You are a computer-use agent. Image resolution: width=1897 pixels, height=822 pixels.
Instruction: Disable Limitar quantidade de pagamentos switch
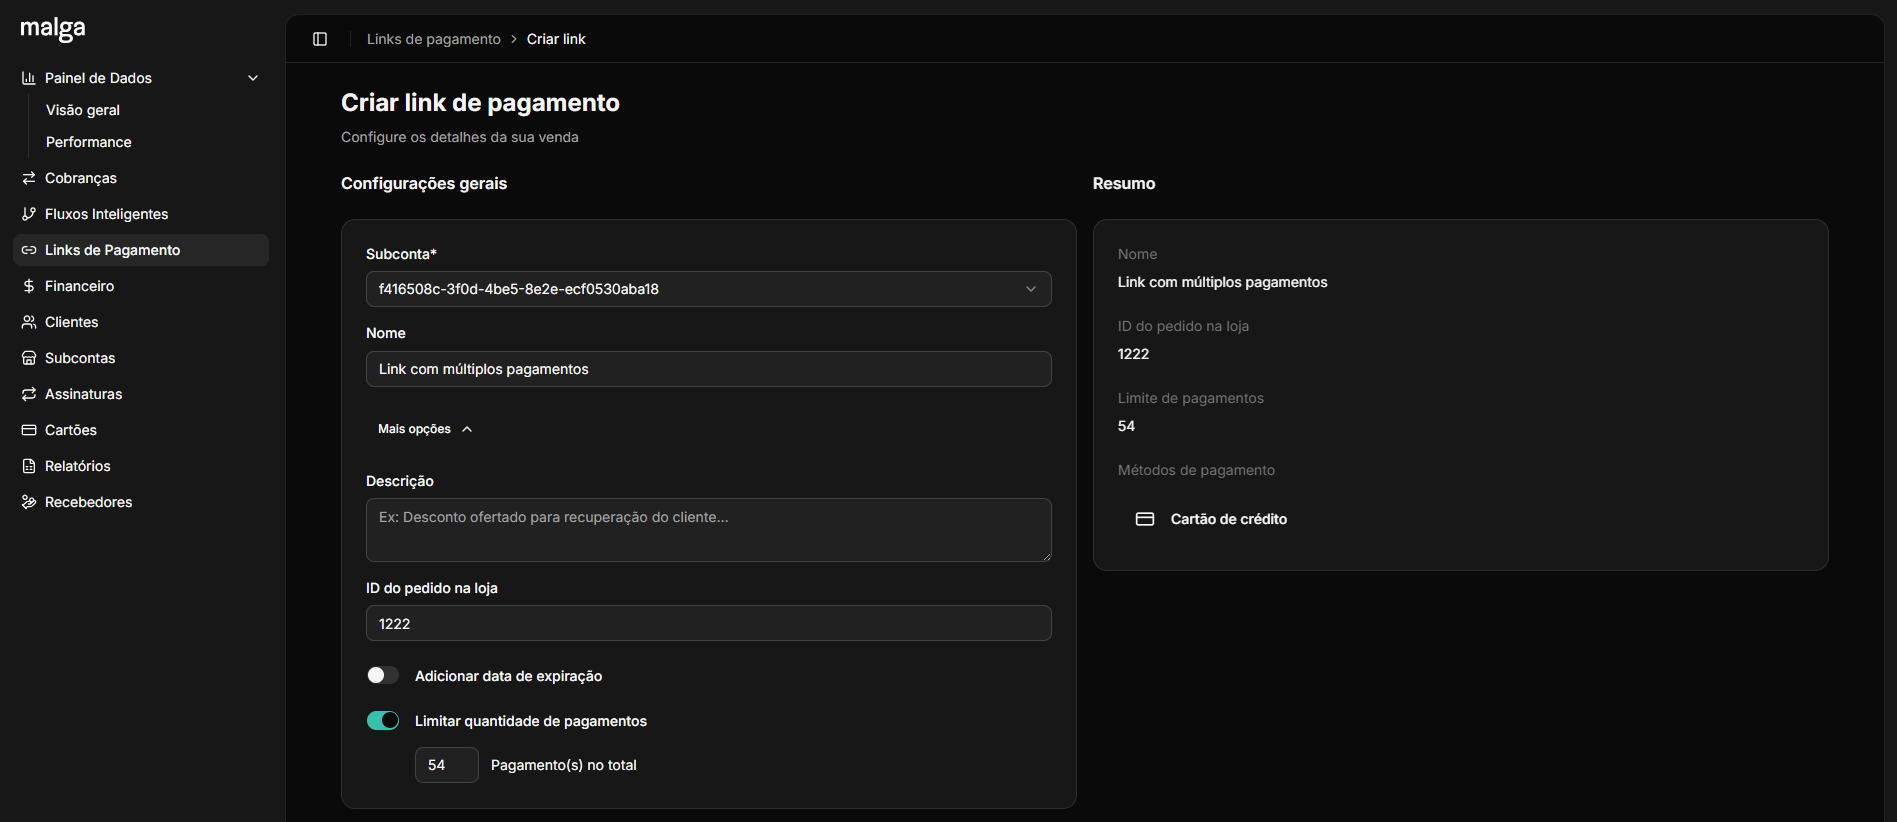383,721
